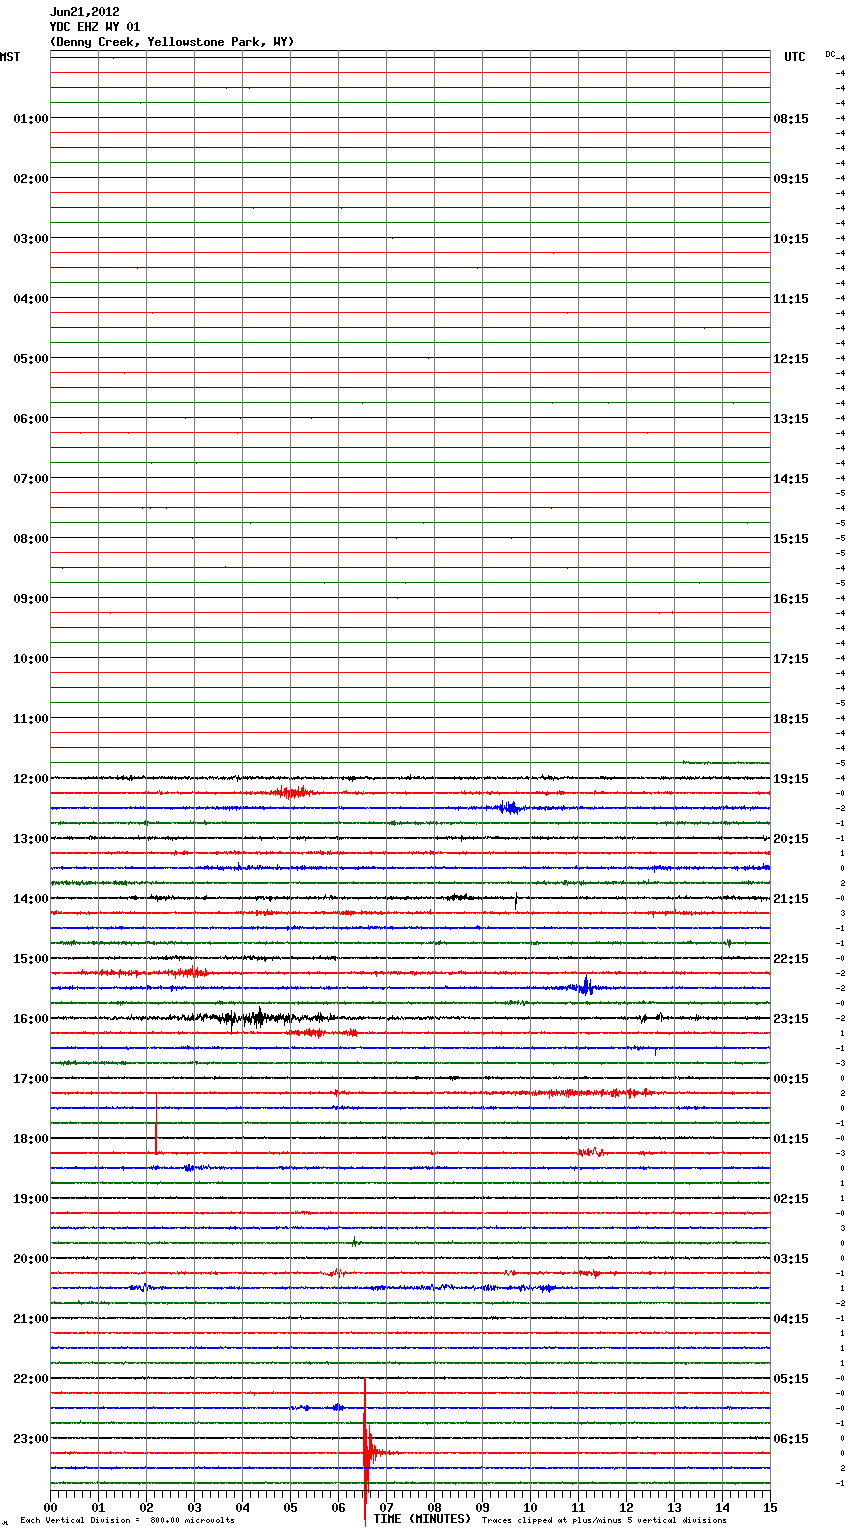Click the blue burst on the 12:30 trace
The height and width of the screenshot is (1534, 850).
click(x=509, y=807)
